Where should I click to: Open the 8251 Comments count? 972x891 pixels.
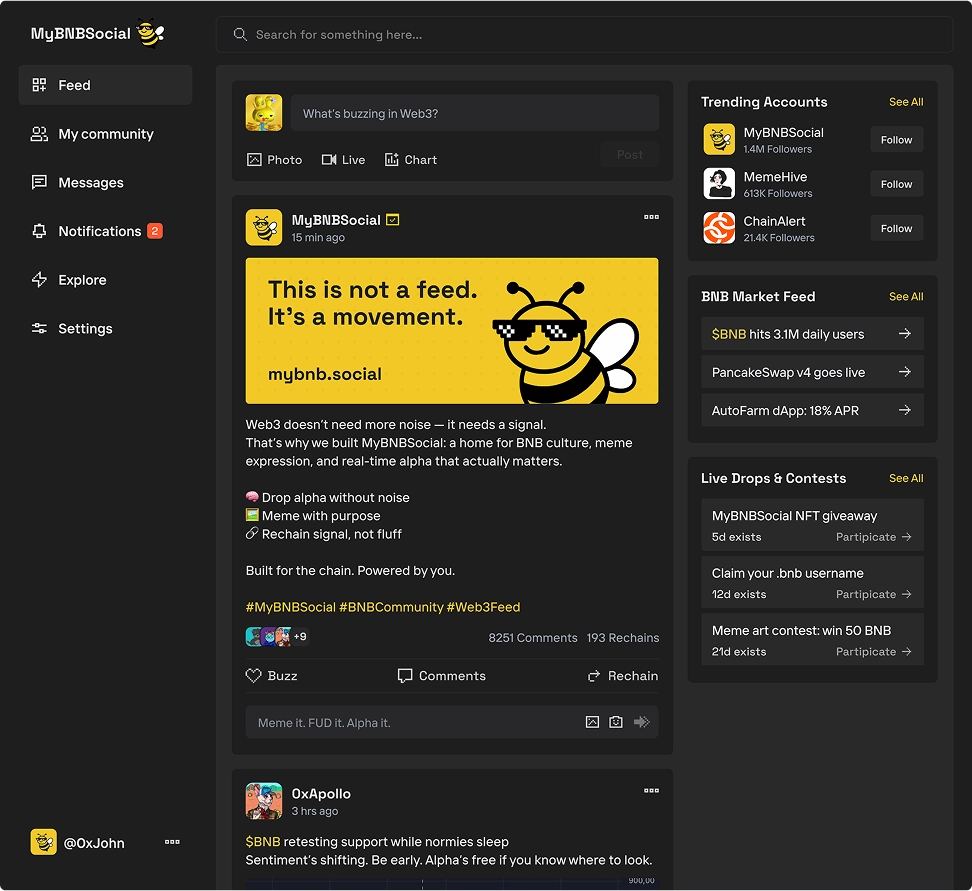click(x=532, y=638)
